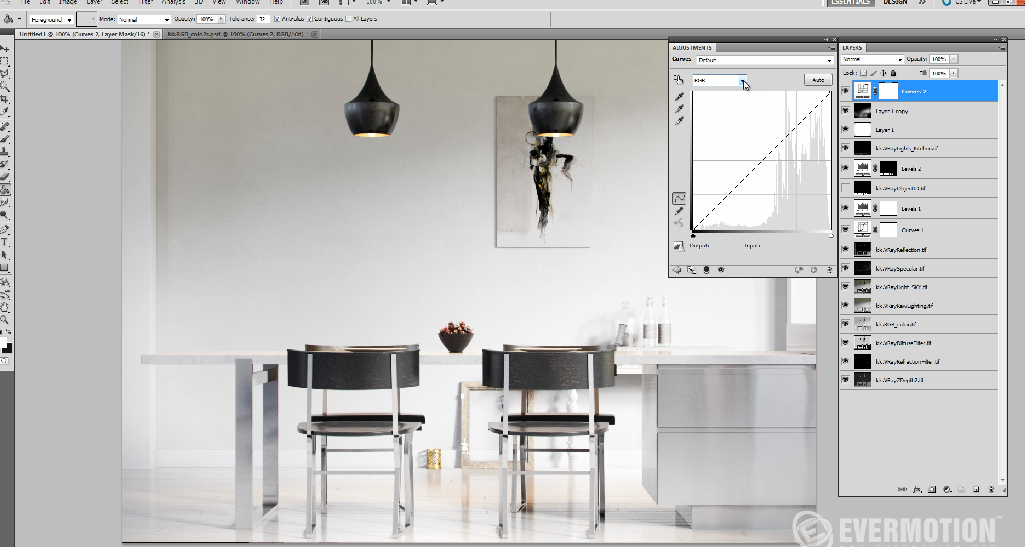Open the Curves preset Default dropdown
The height and width of the screenshot is (547, 1025).
click(x=765, y=60)
